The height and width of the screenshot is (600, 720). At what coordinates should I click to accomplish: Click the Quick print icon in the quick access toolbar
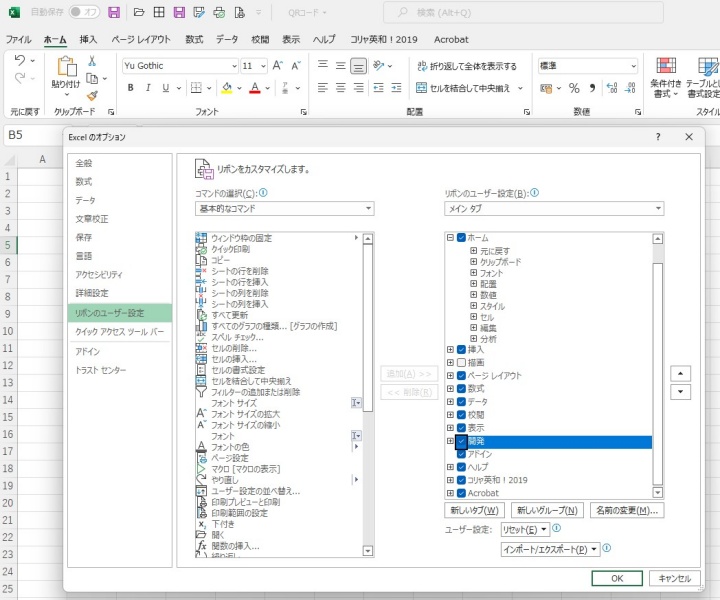(219, 12)
